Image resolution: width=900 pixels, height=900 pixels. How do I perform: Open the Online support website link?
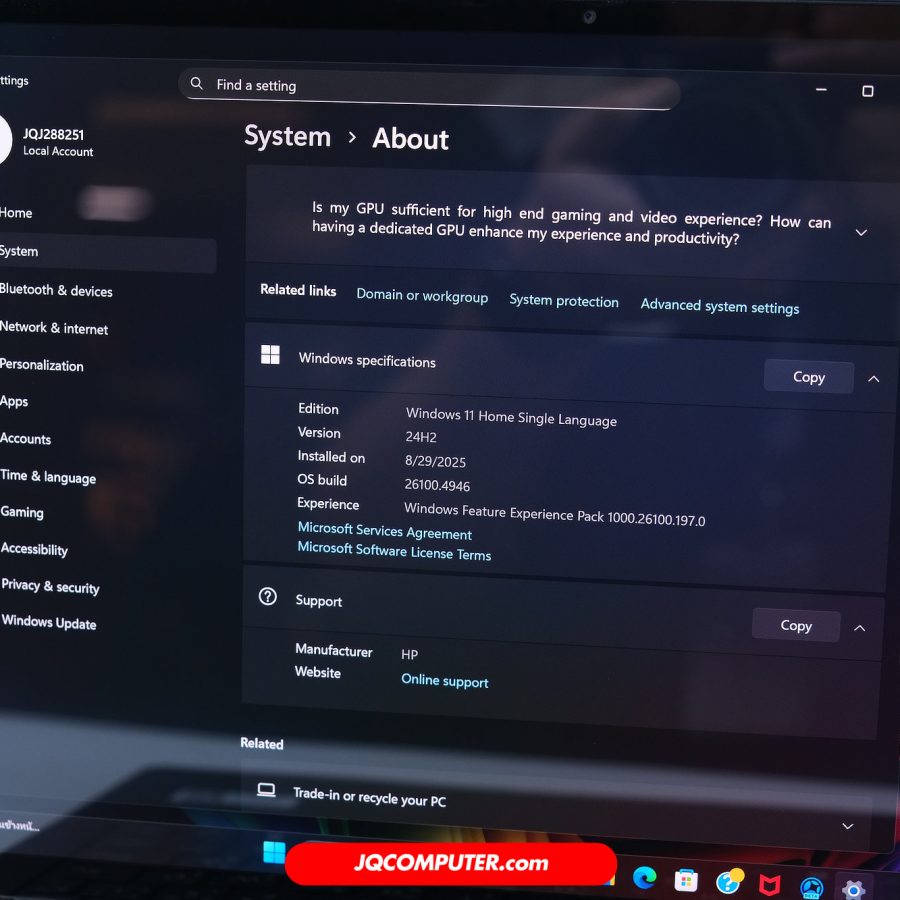tap(445, 681)
